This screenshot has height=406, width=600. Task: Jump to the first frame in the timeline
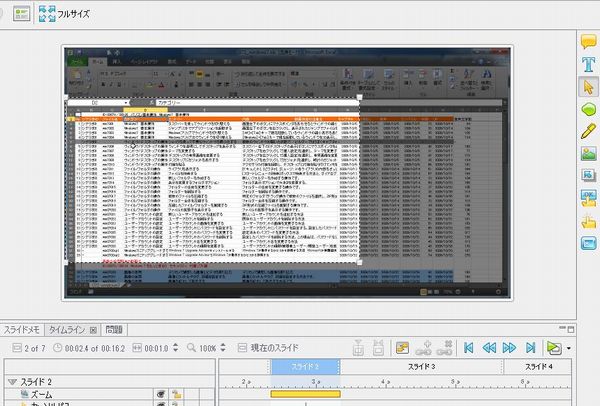pos(466,347)
